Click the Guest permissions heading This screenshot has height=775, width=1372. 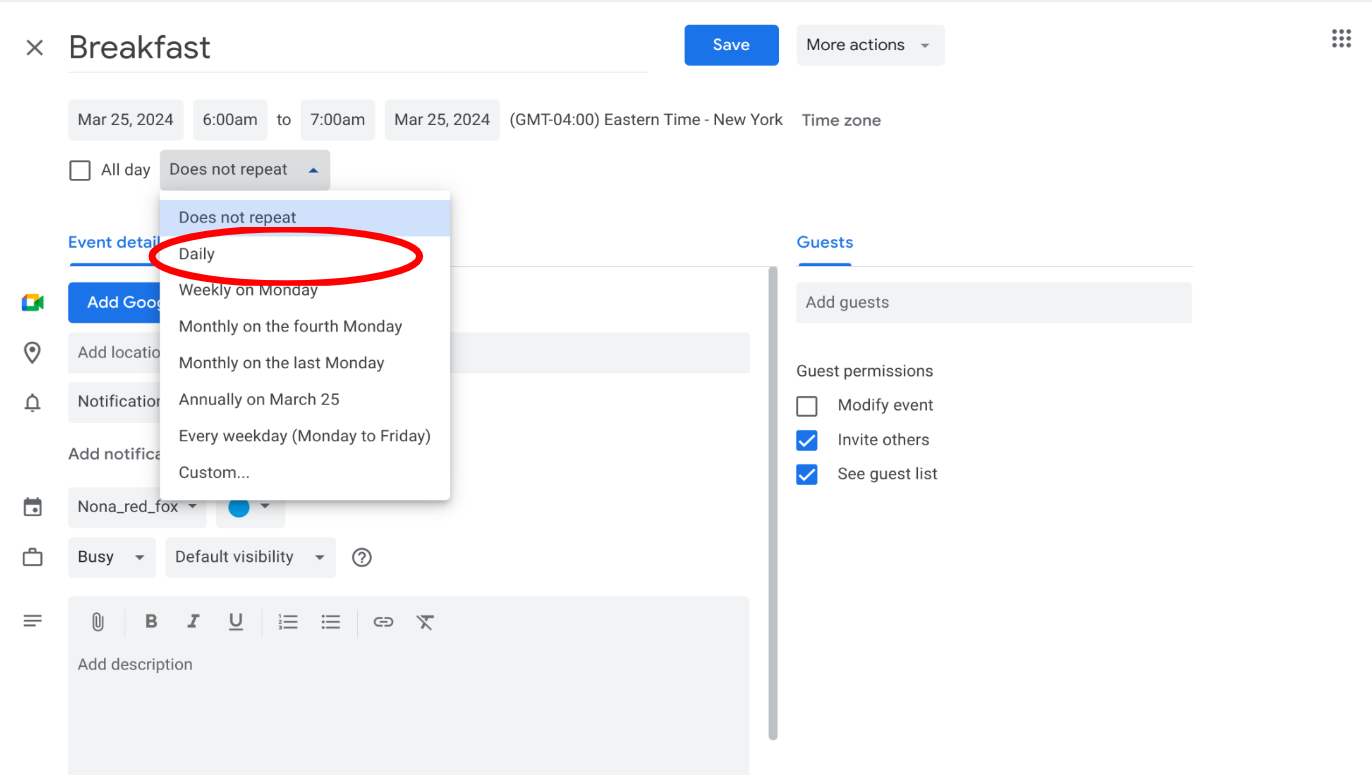(865, 371)
